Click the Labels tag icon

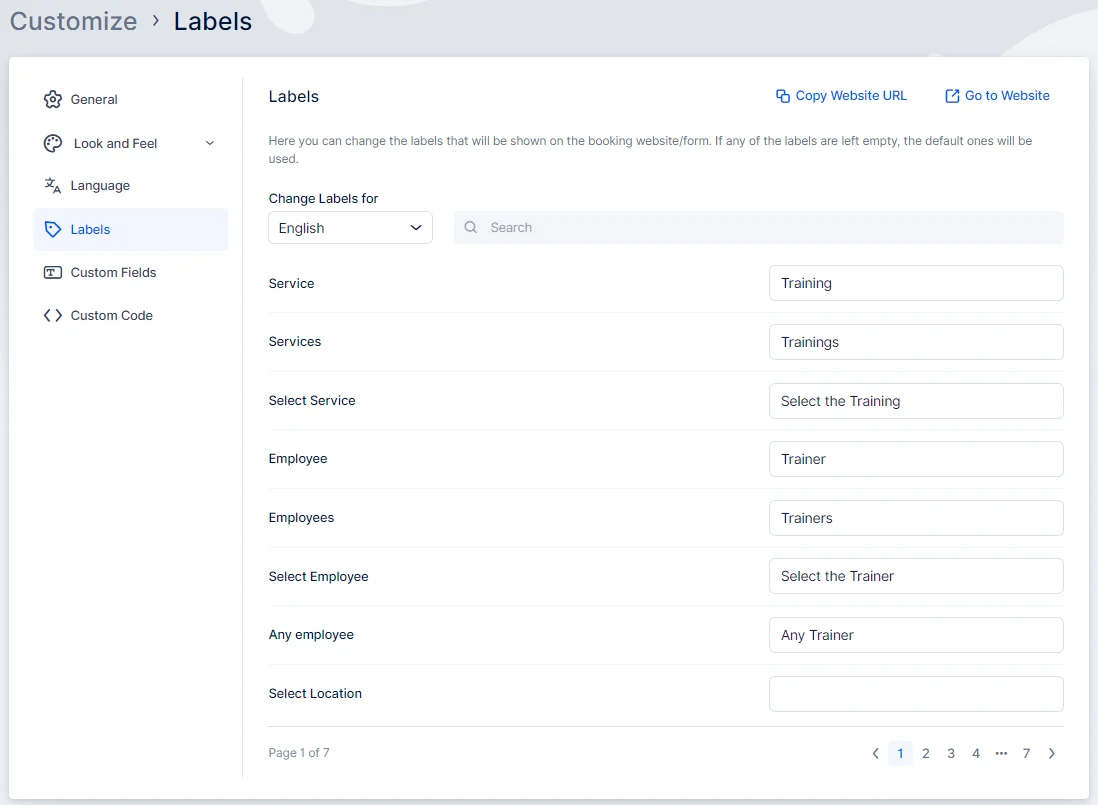(53, 230)
